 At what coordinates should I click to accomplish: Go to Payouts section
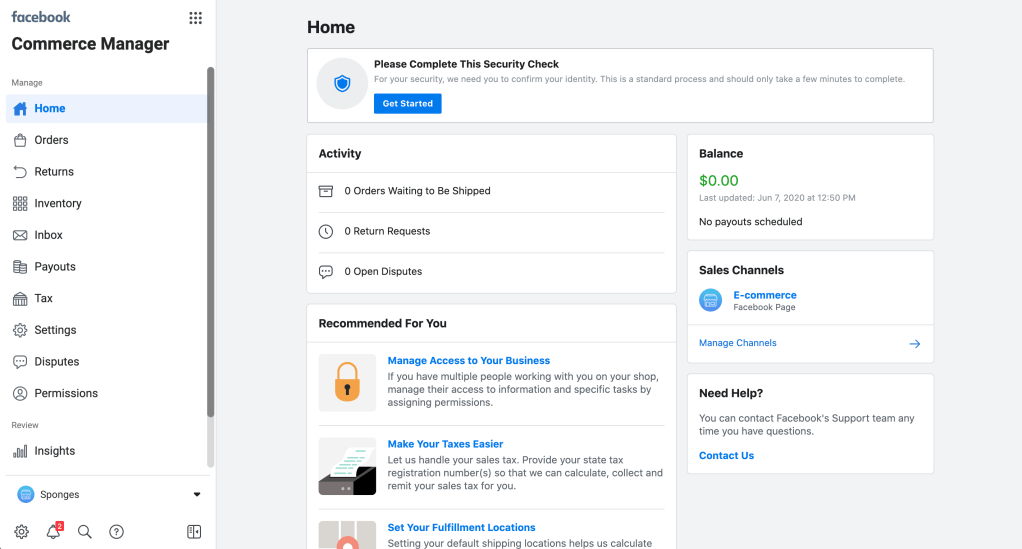point(55,267)
